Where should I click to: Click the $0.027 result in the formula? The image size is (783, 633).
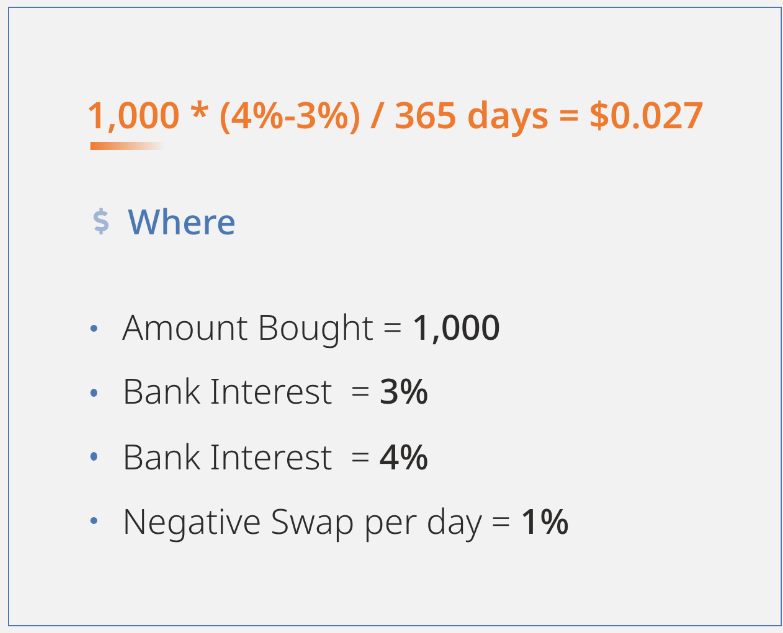[x=646, y=116]
